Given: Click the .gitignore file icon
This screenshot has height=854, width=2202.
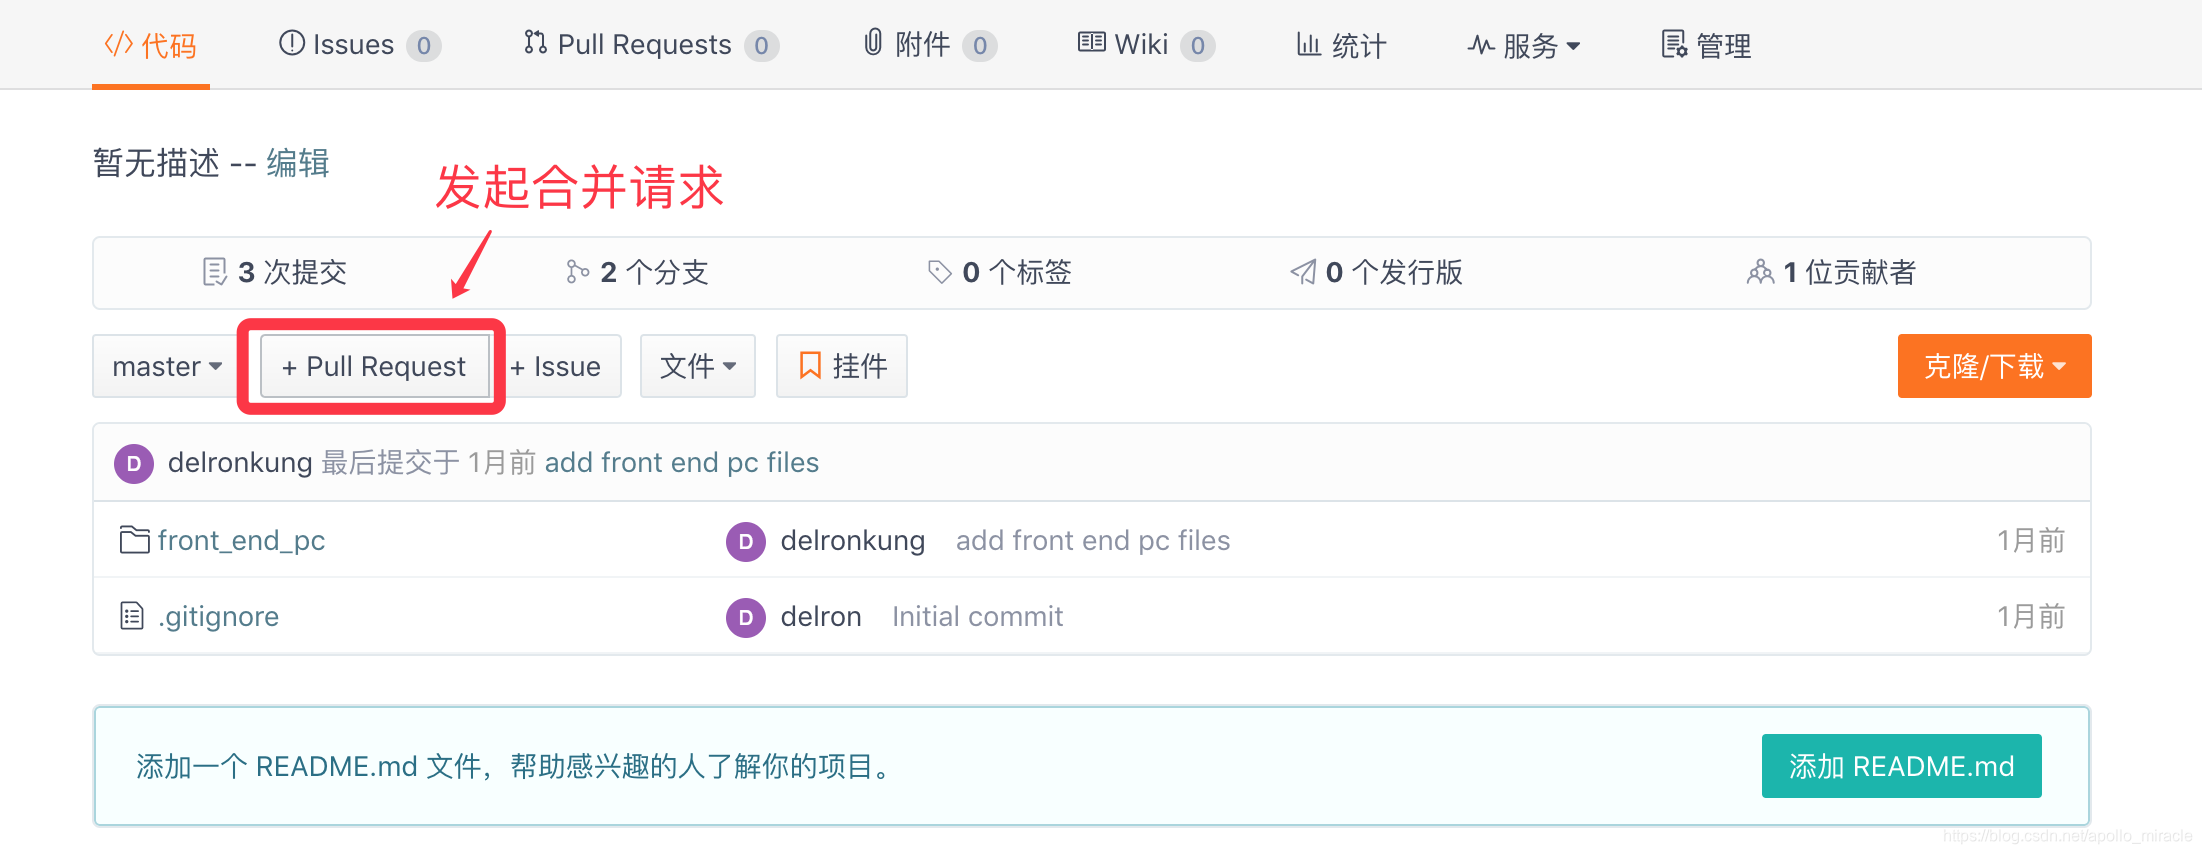Looking at the screenshot, I should click(x=132, y=616).
